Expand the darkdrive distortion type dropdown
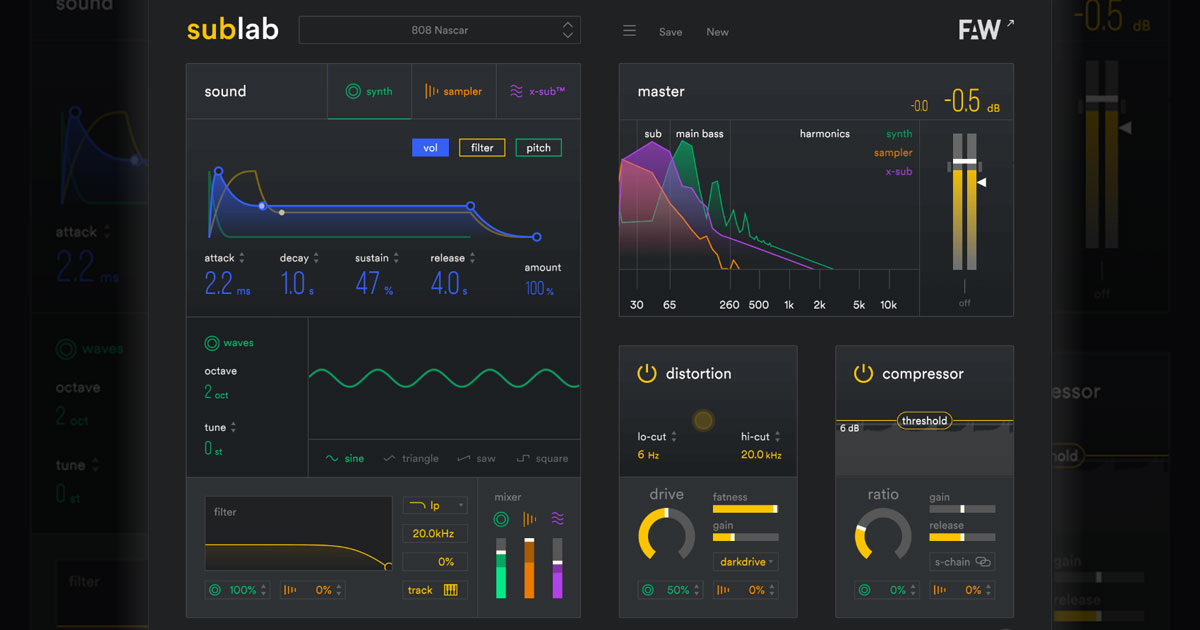The width and height of the screenshot is (1200, 630). (x=745, y=562)
